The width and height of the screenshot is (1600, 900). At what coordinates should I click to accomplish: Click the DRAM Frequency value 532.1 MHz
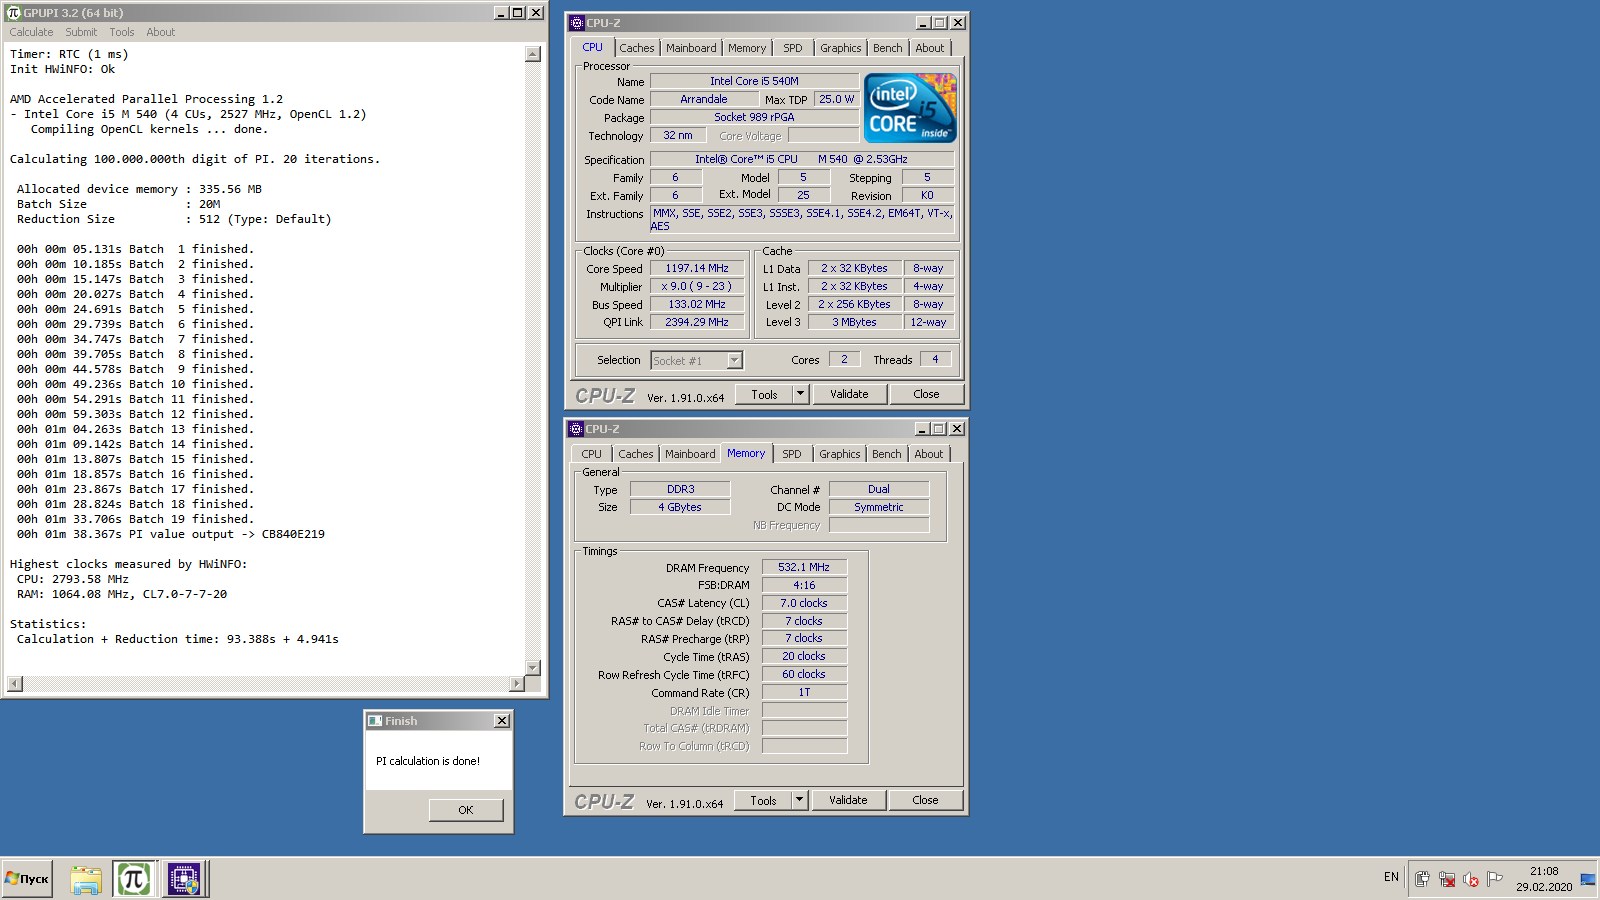(x=804, y=567)
